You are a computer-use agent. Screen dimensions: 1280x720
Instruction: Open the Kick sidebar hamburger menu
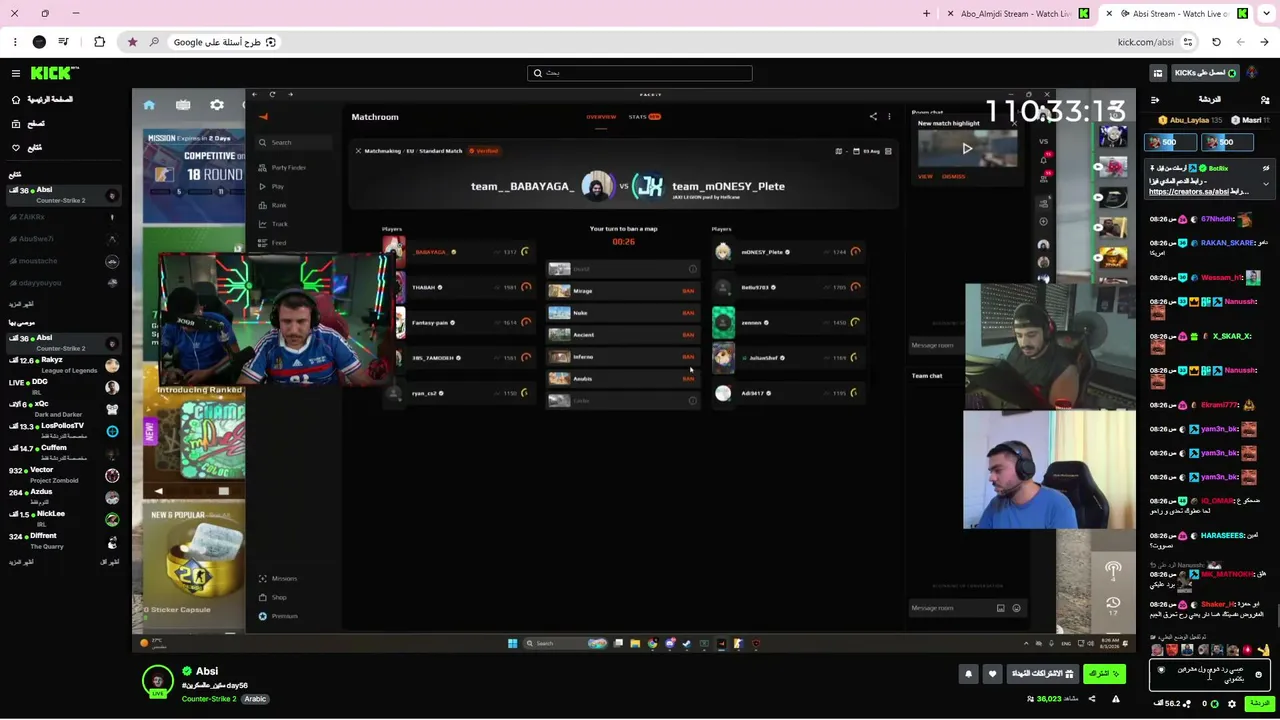pyautogui.click(x=16, y=73)
